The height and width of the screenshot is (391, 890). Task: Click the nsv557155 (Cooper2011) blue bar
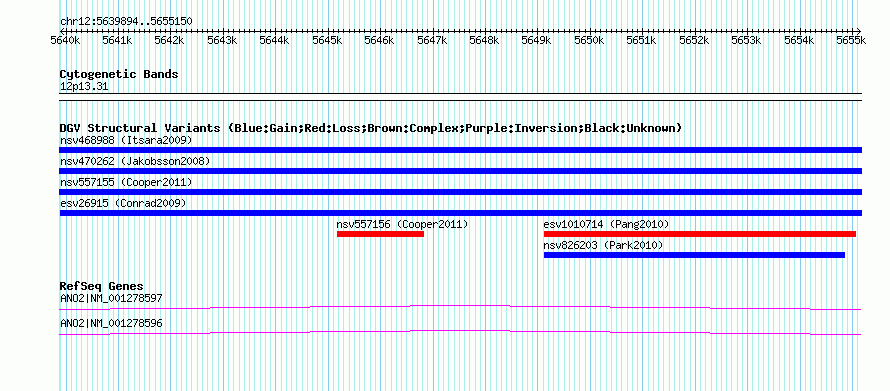(460, 192)
